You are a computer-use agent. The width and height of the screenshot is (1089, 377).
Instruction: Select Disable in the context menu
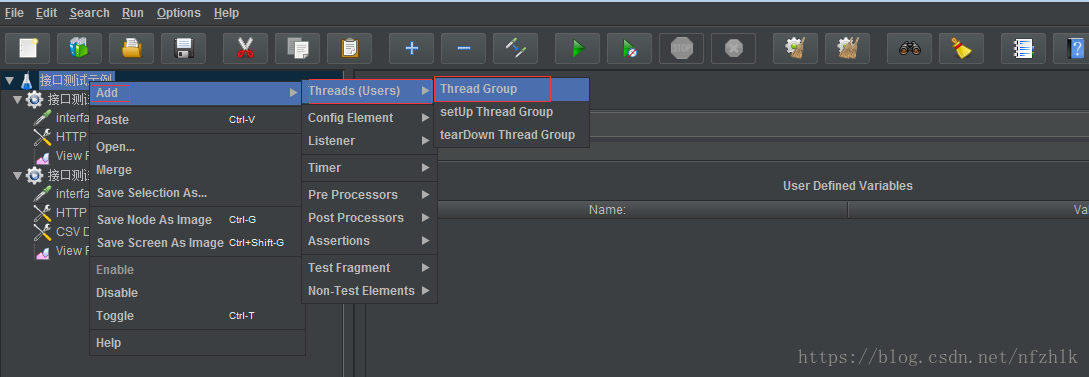tap(196, 293)
